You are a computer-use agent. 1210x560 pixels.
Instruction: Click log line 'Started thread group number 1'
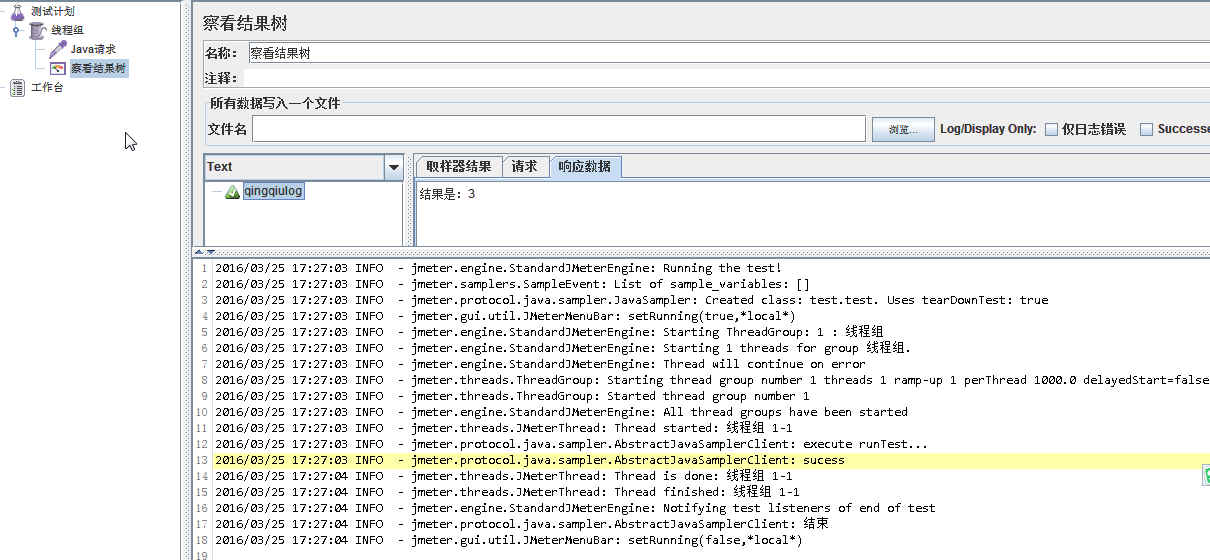pos(512,396)
